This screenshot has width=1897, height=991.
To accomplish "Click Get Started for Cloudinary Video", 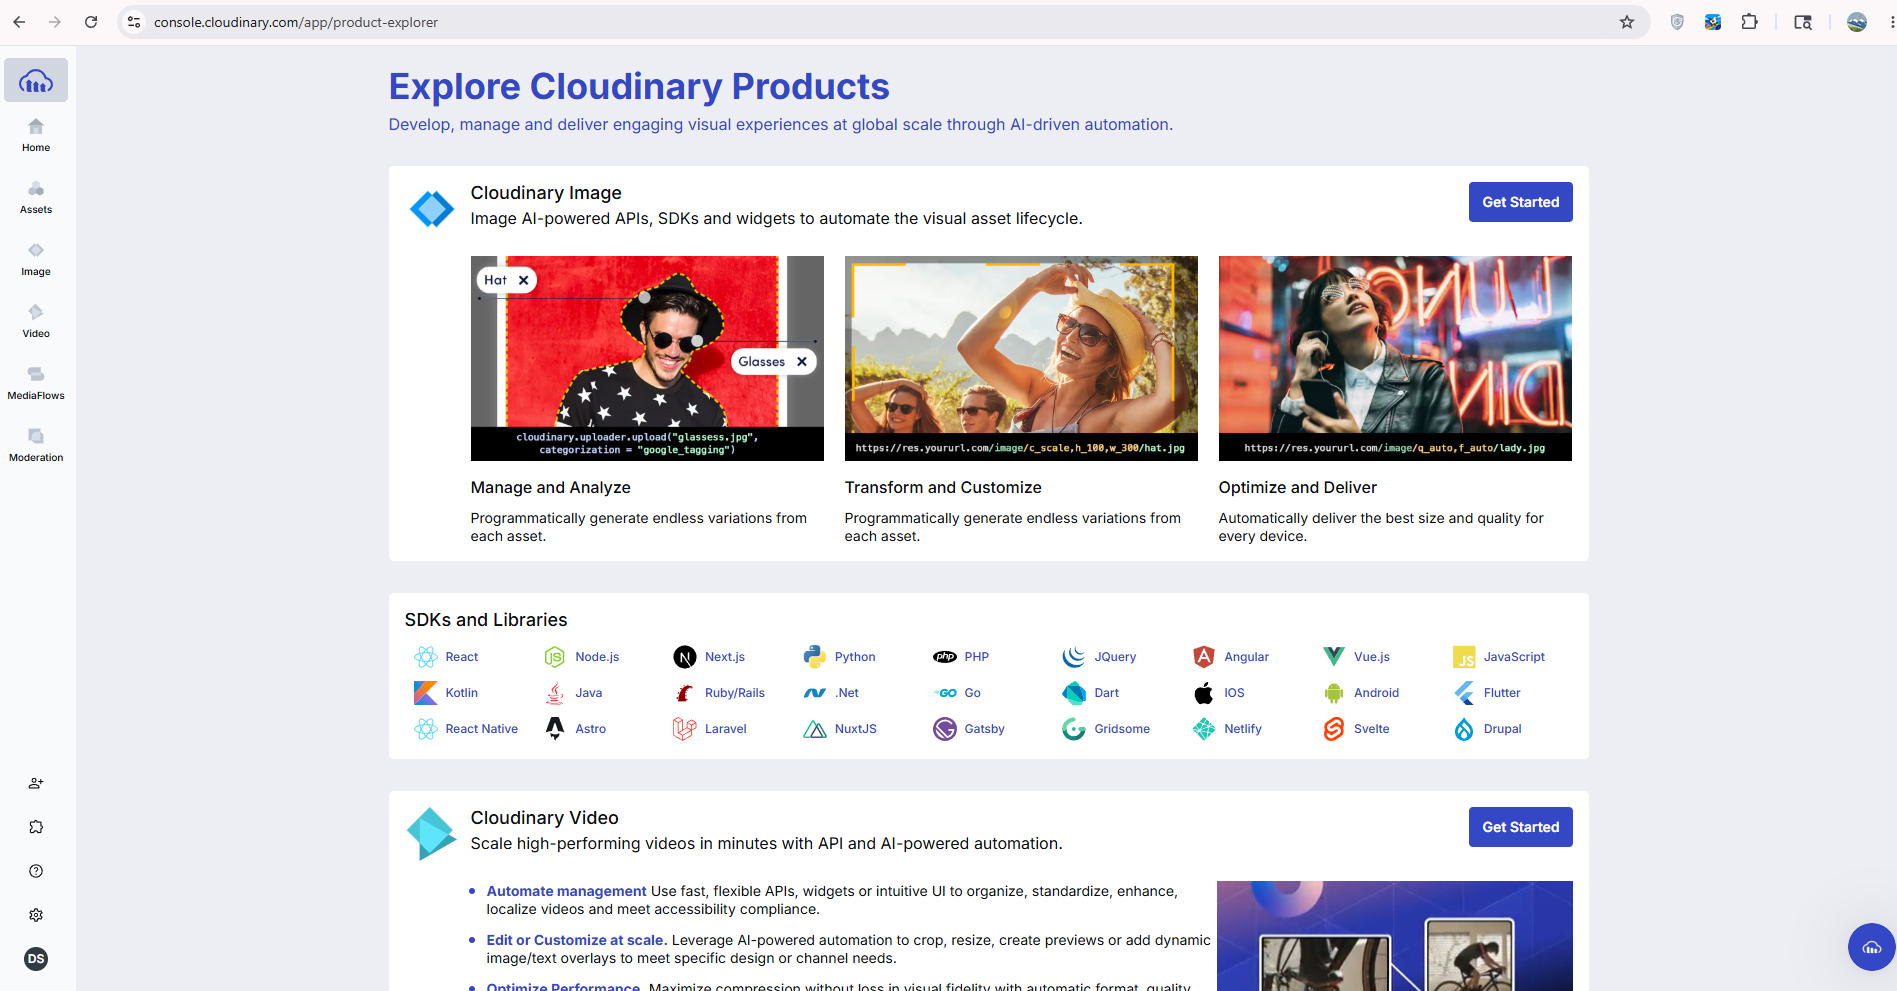I will pyautogui.click(x=1520, y=827).
